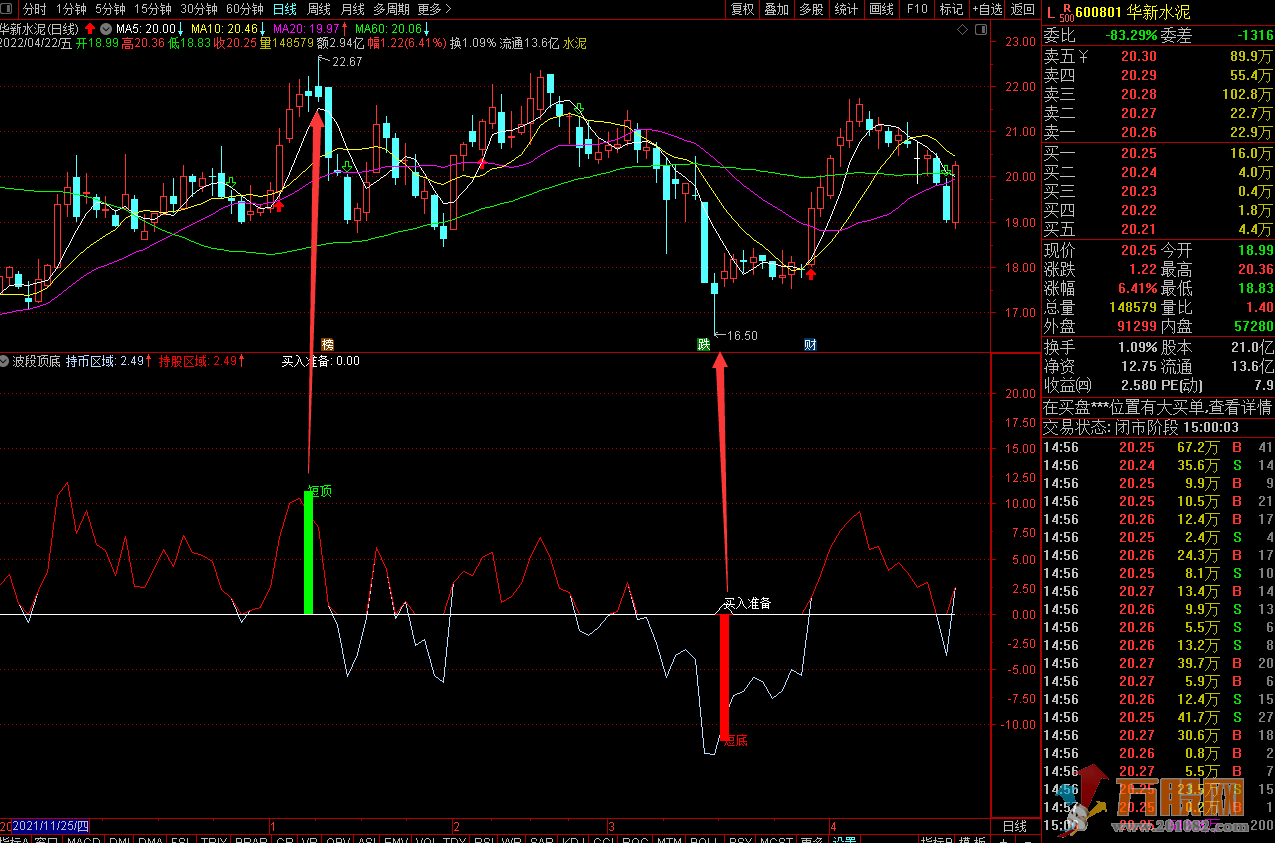
Task: Click the green 短顶 signal bar
Action: (309, 552)
